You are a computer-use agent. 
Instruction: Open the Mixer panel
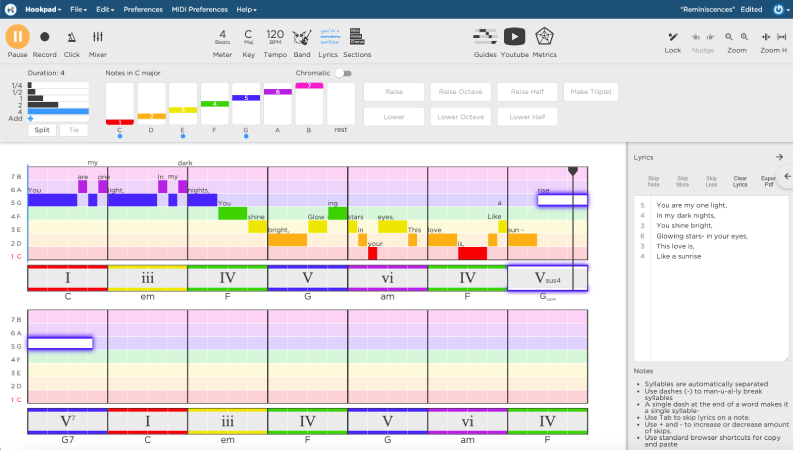point(98,37)
